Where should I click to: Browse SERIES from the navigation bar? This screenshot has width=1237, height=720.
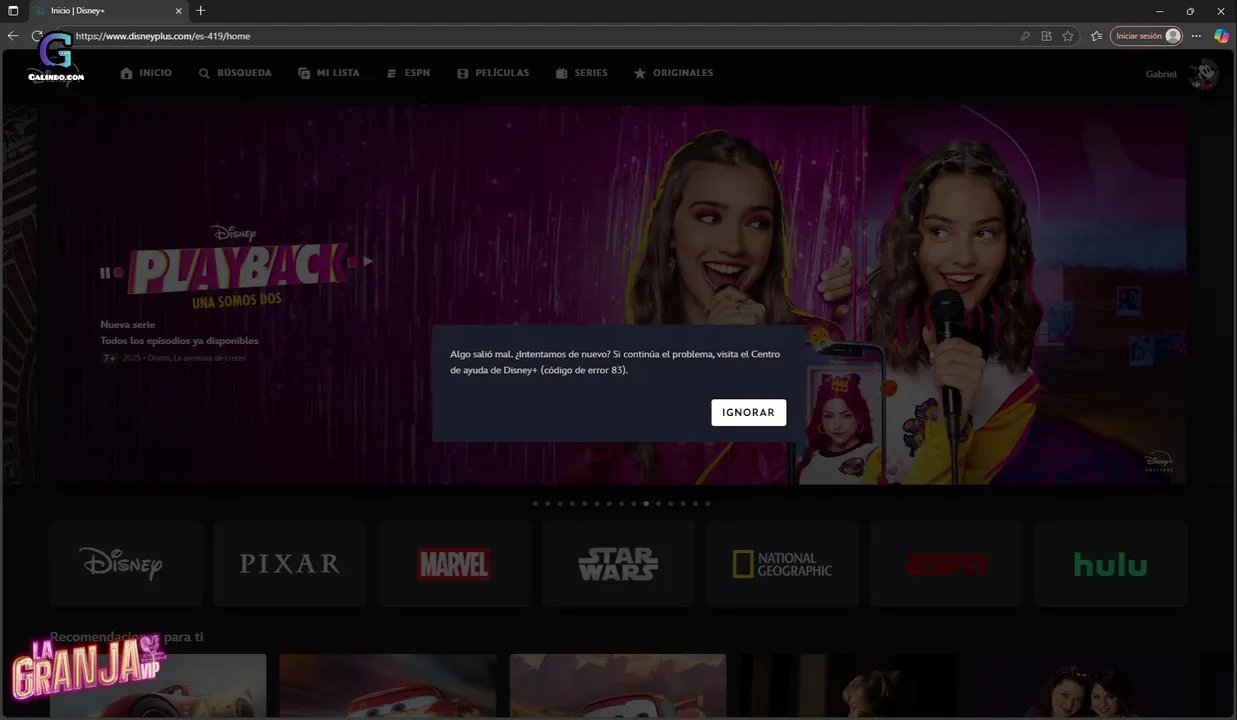pos(581,73)
